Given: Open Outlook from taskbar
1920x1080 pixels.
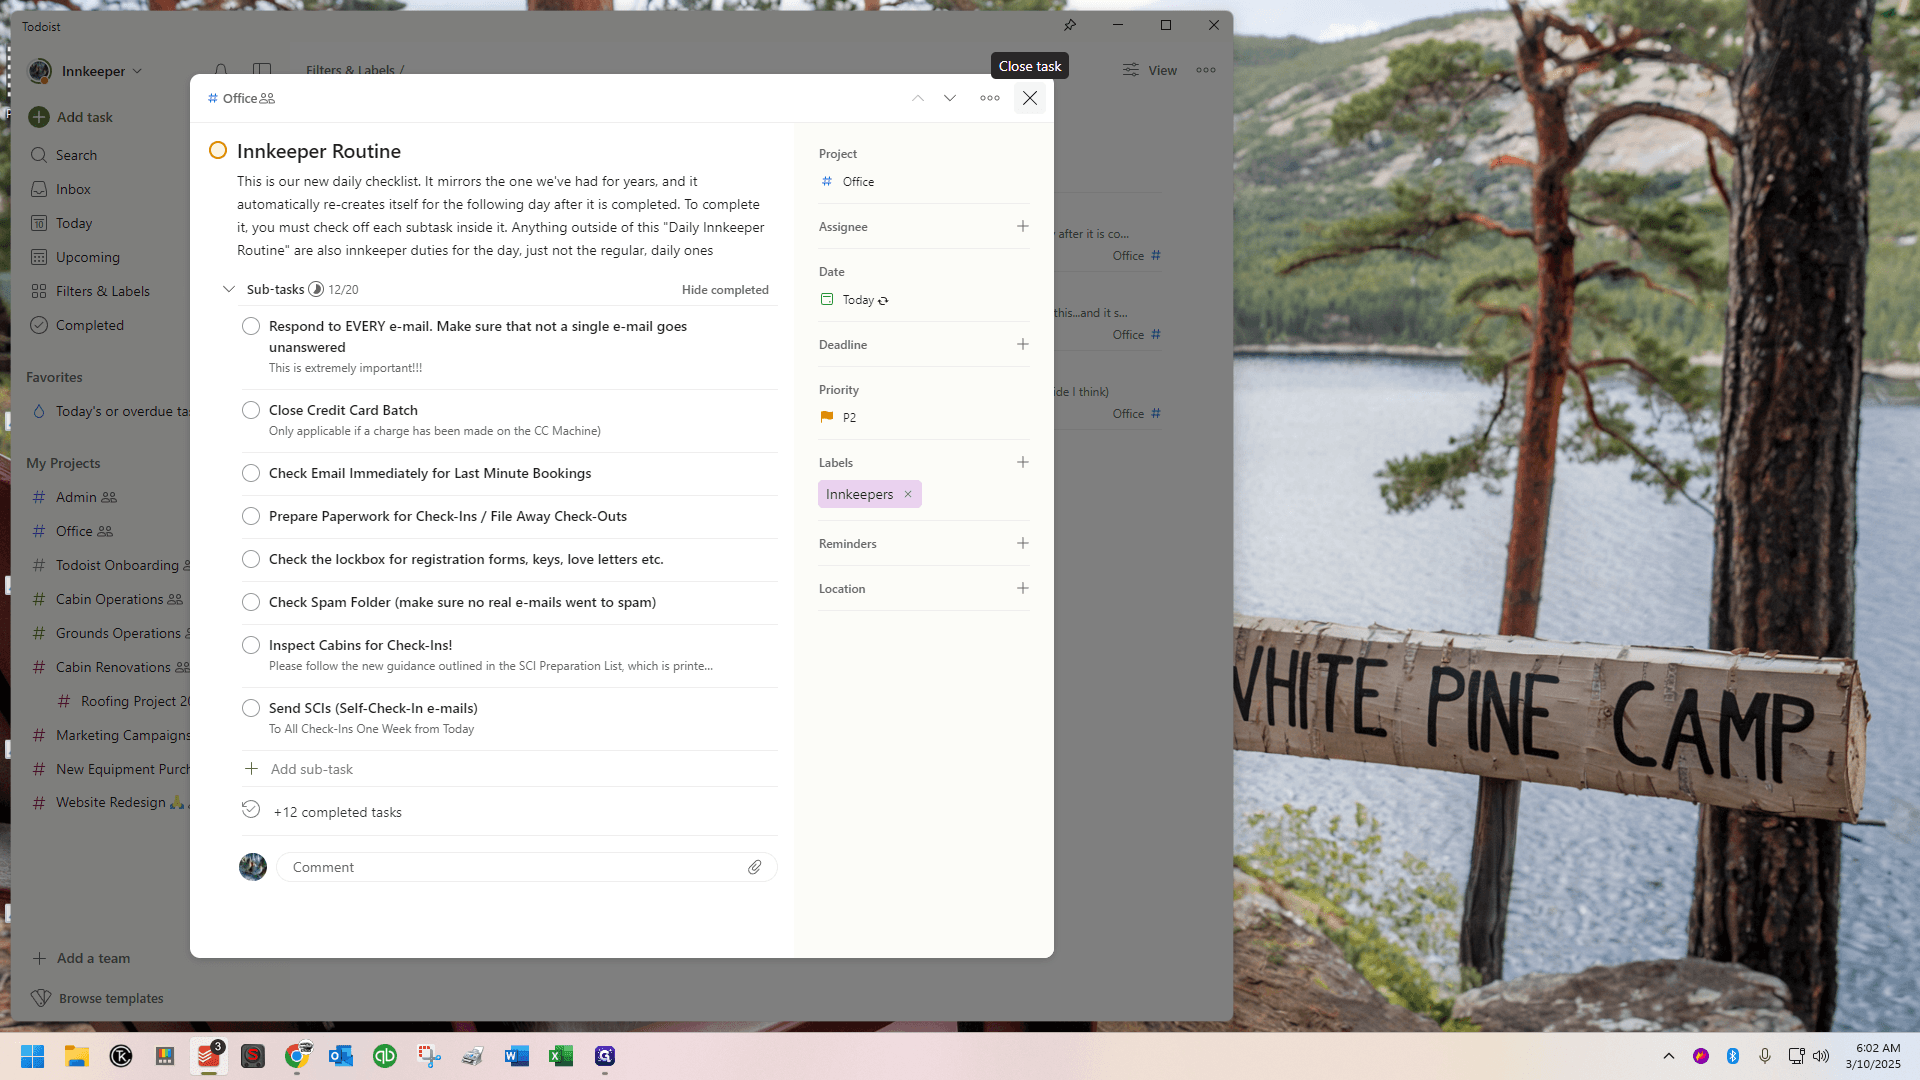Looking at the screenshot, I should [341, 1056].
